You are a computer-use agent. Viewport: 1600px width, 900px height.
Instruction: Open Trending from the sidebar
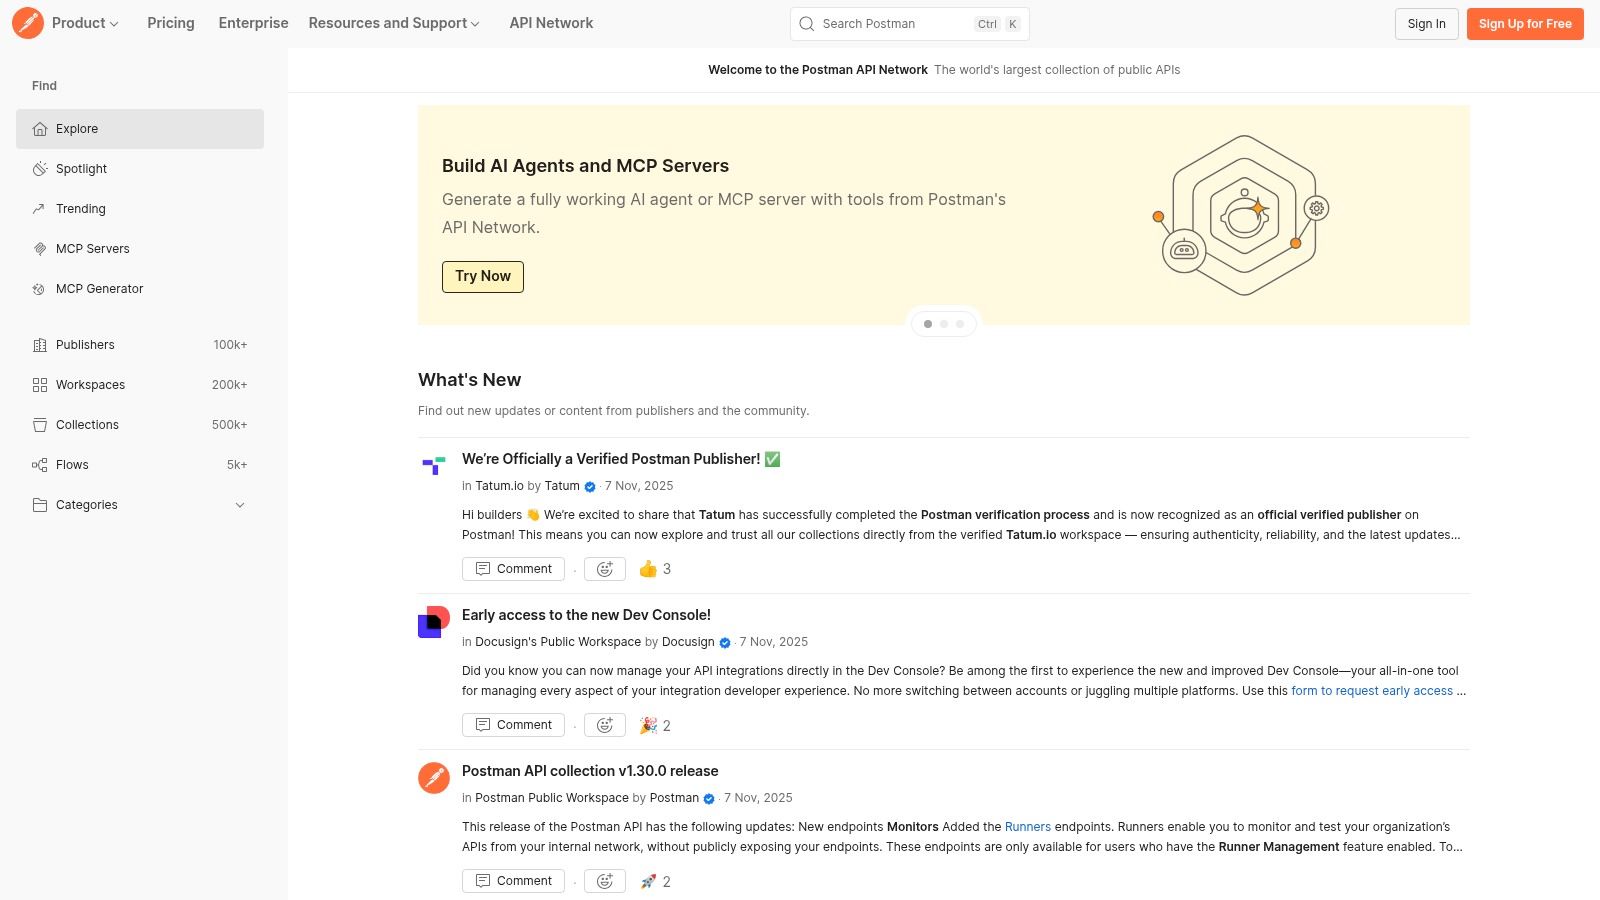pyautogui.click(x=80, y=208)
